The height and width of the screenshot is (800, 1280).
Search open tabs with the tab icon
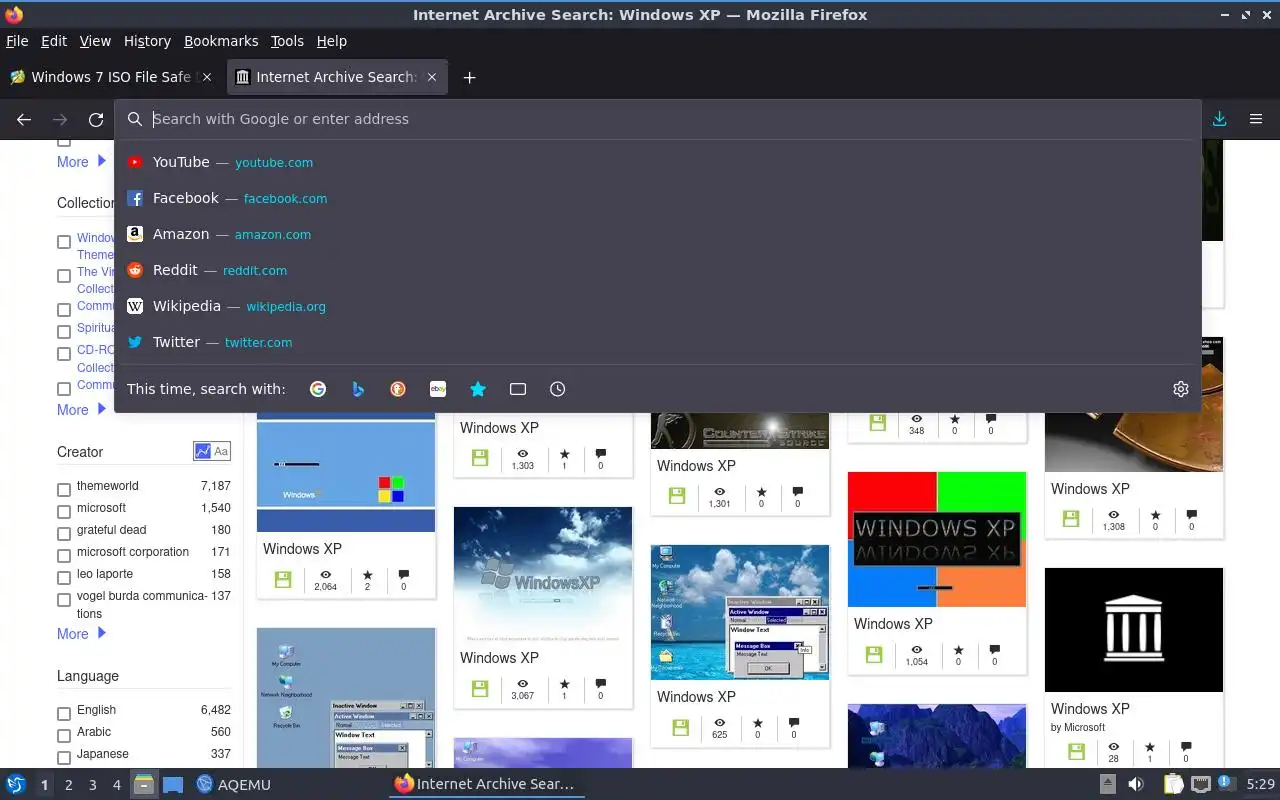[x=518, y=389]
